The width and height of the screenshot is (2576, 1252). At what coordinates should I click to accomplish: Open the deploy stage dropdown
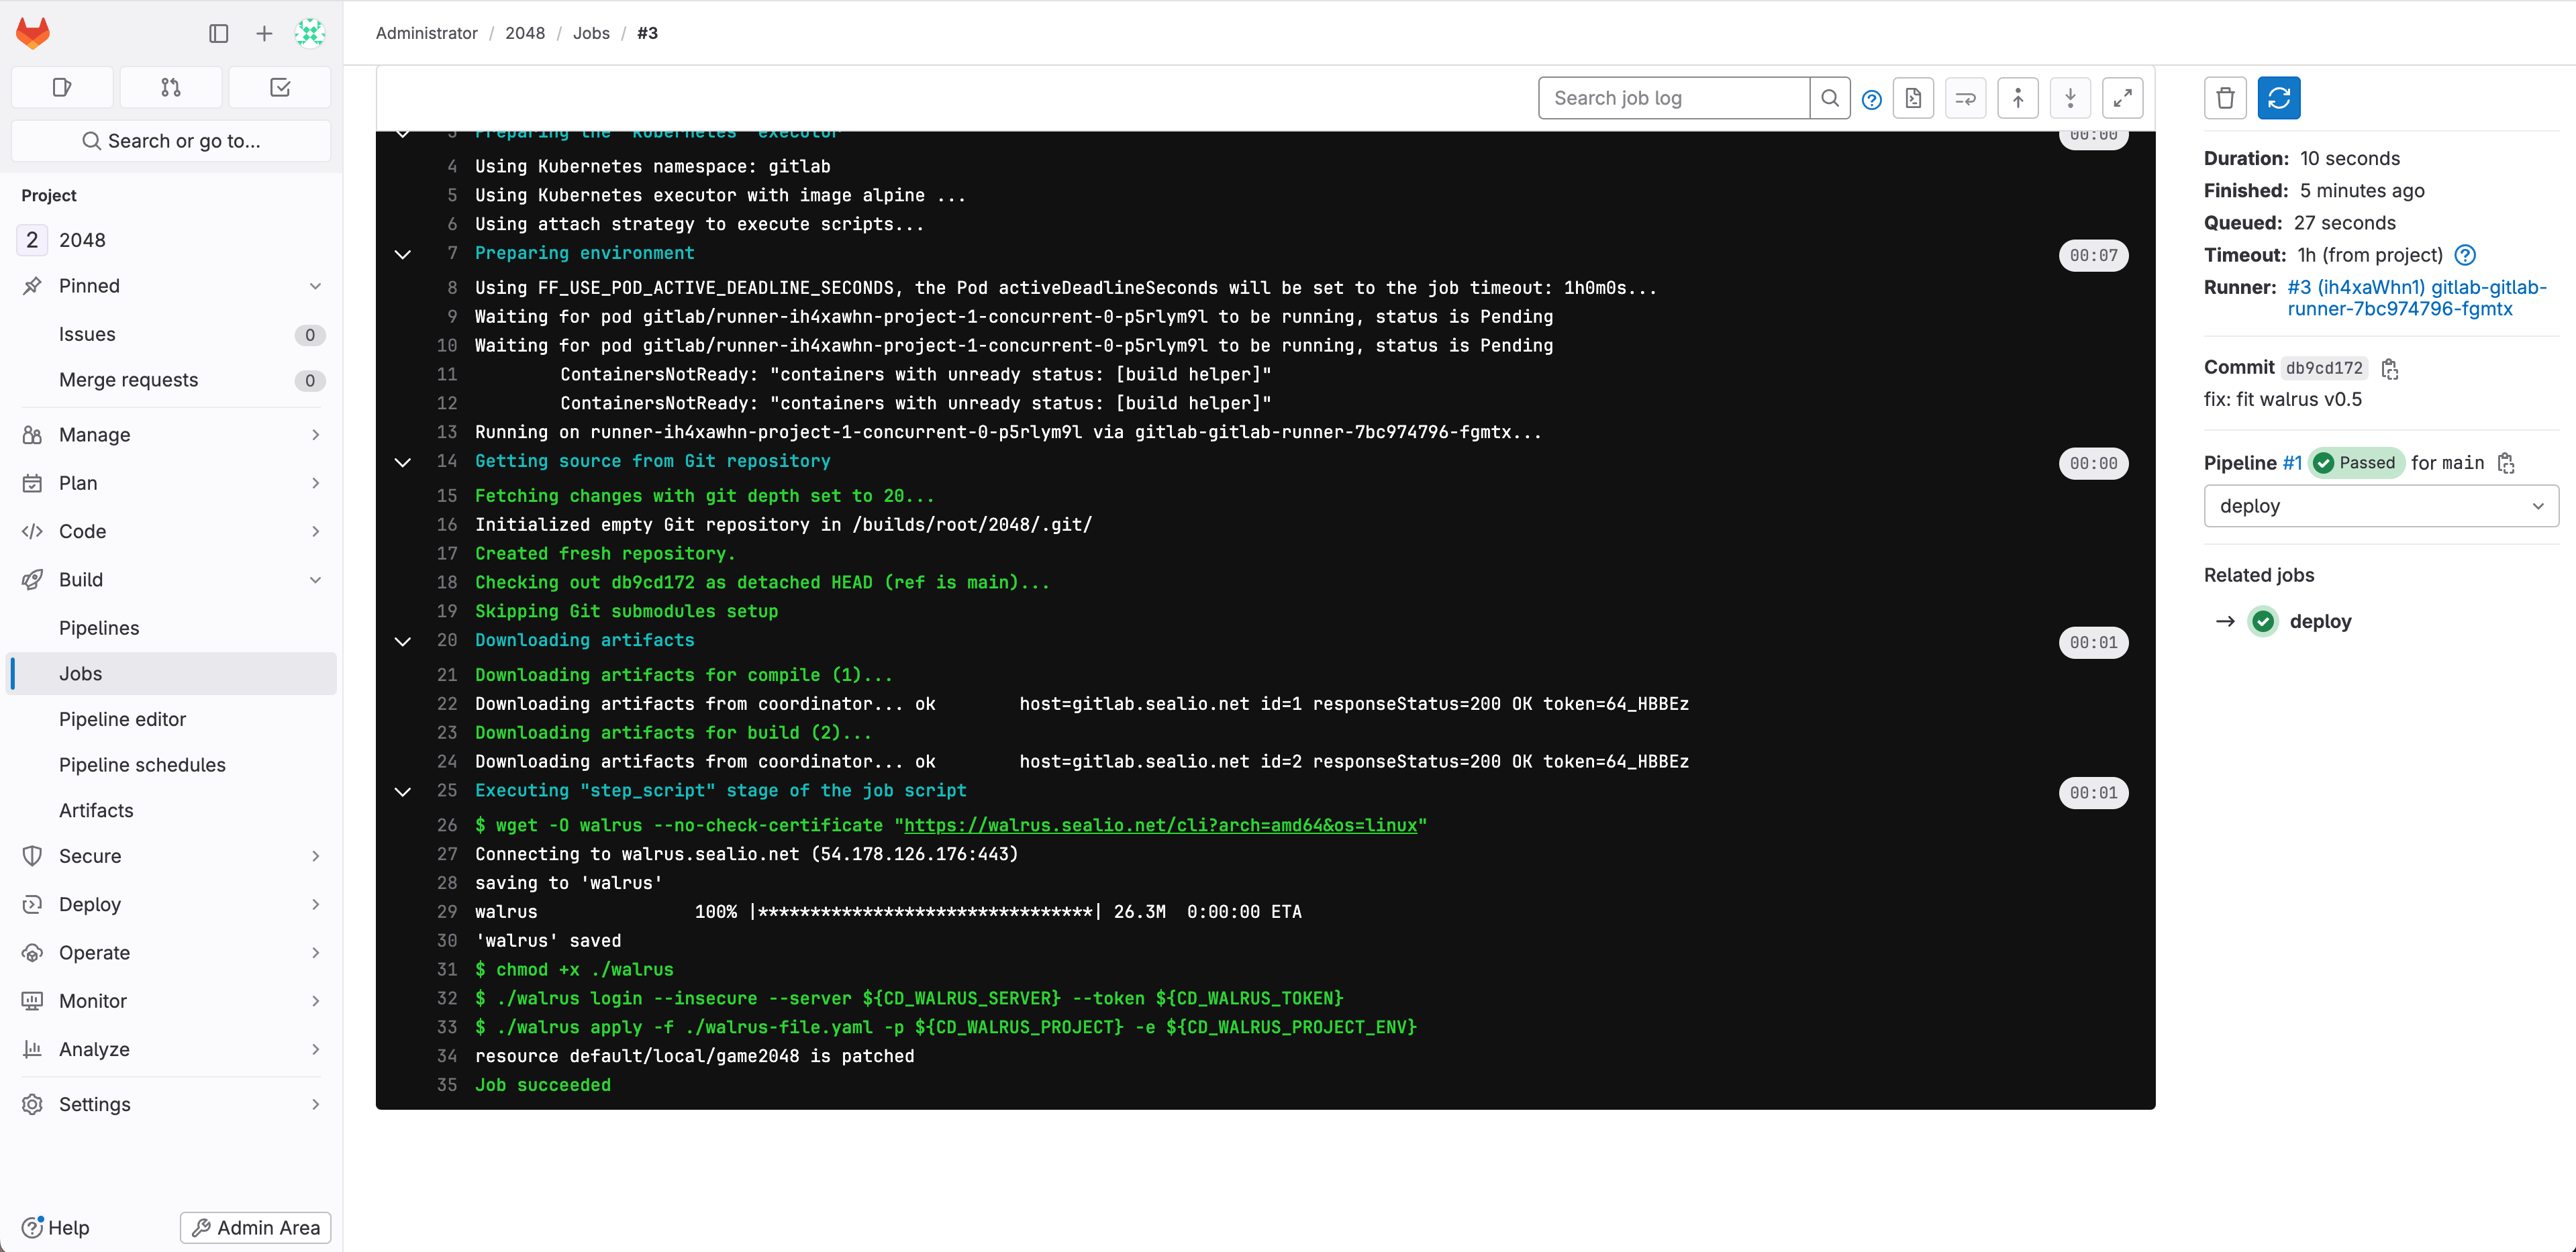(x=2380, y=506)
